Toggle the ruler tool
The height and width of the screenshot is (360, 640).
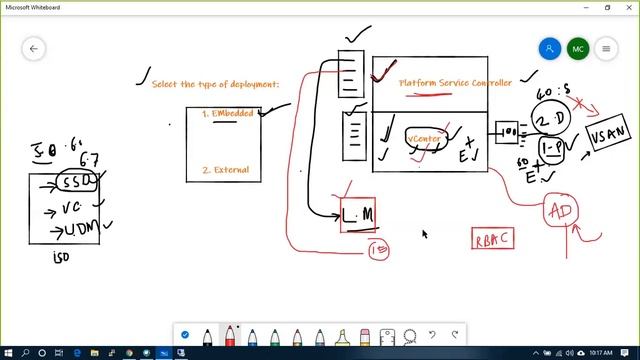[387, 337]
